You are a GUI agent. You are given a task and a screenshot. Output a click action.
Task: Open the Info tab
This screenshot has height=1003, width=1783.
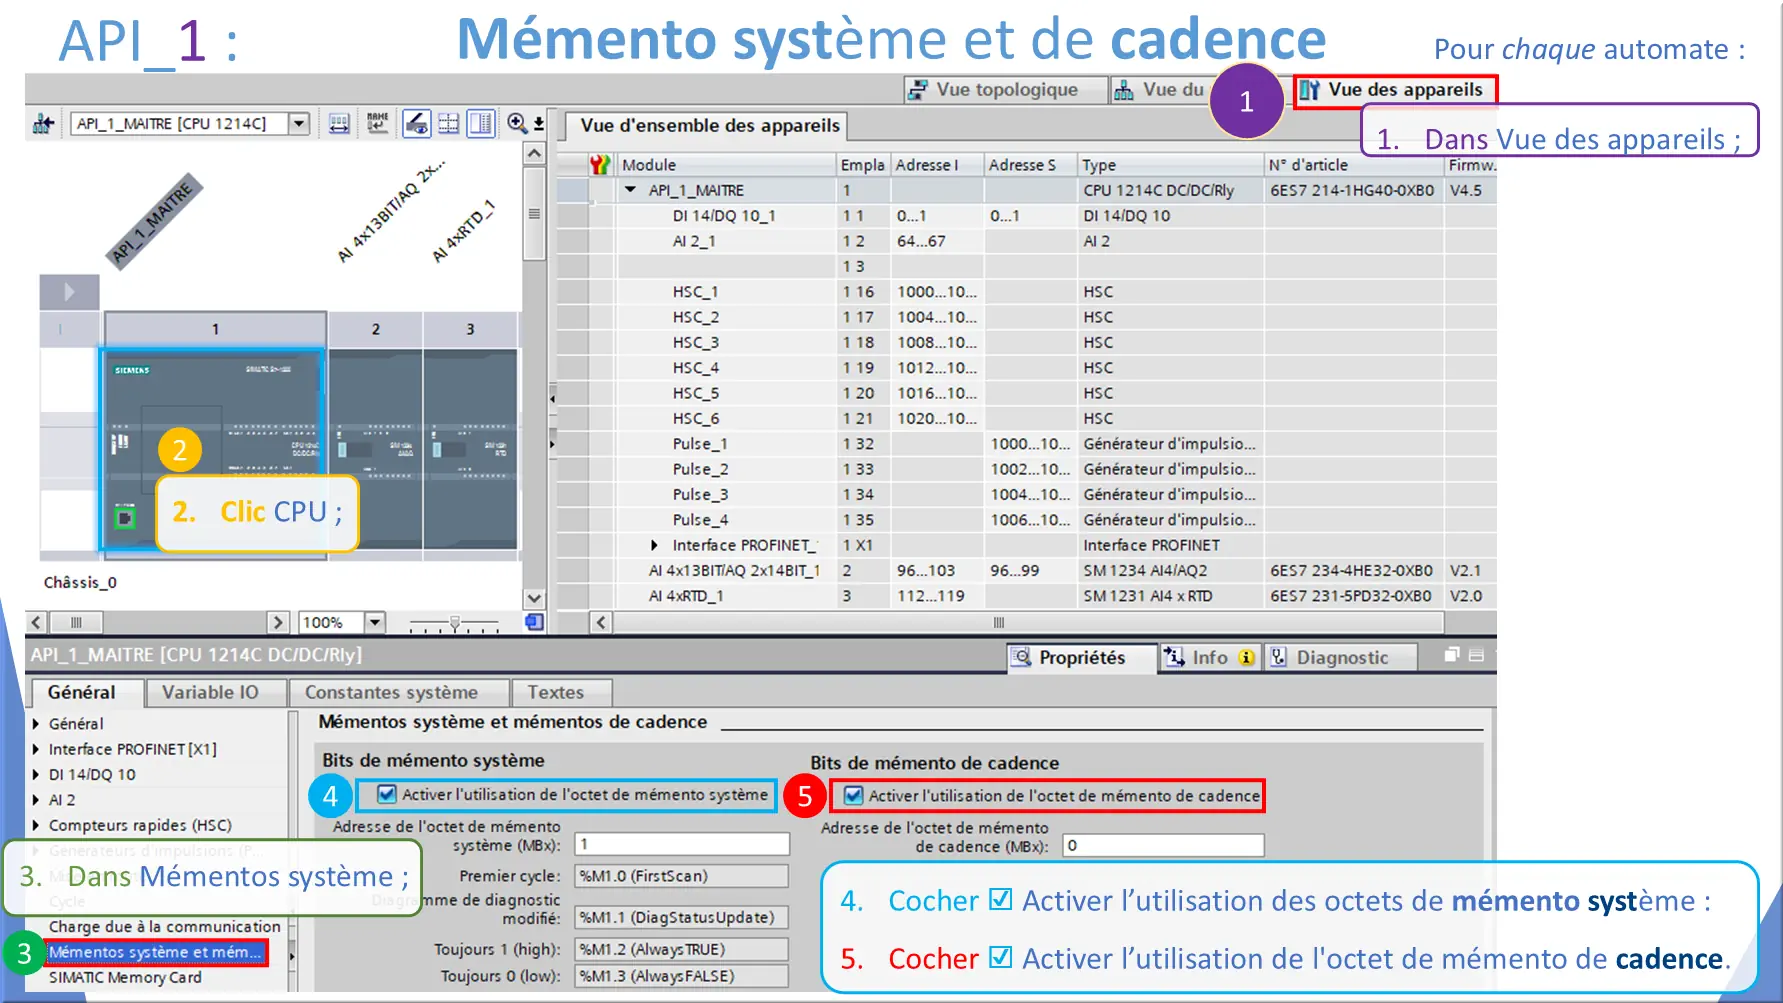pos(1210,657)
